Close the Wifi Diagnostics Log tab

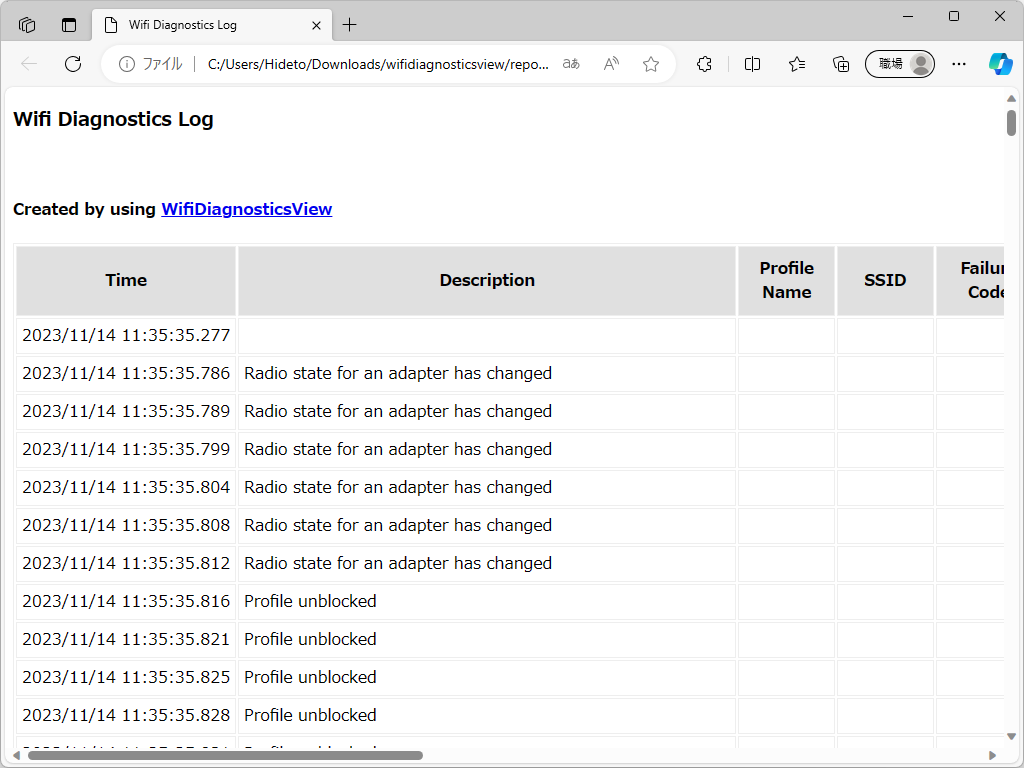[x=317, y=25]
